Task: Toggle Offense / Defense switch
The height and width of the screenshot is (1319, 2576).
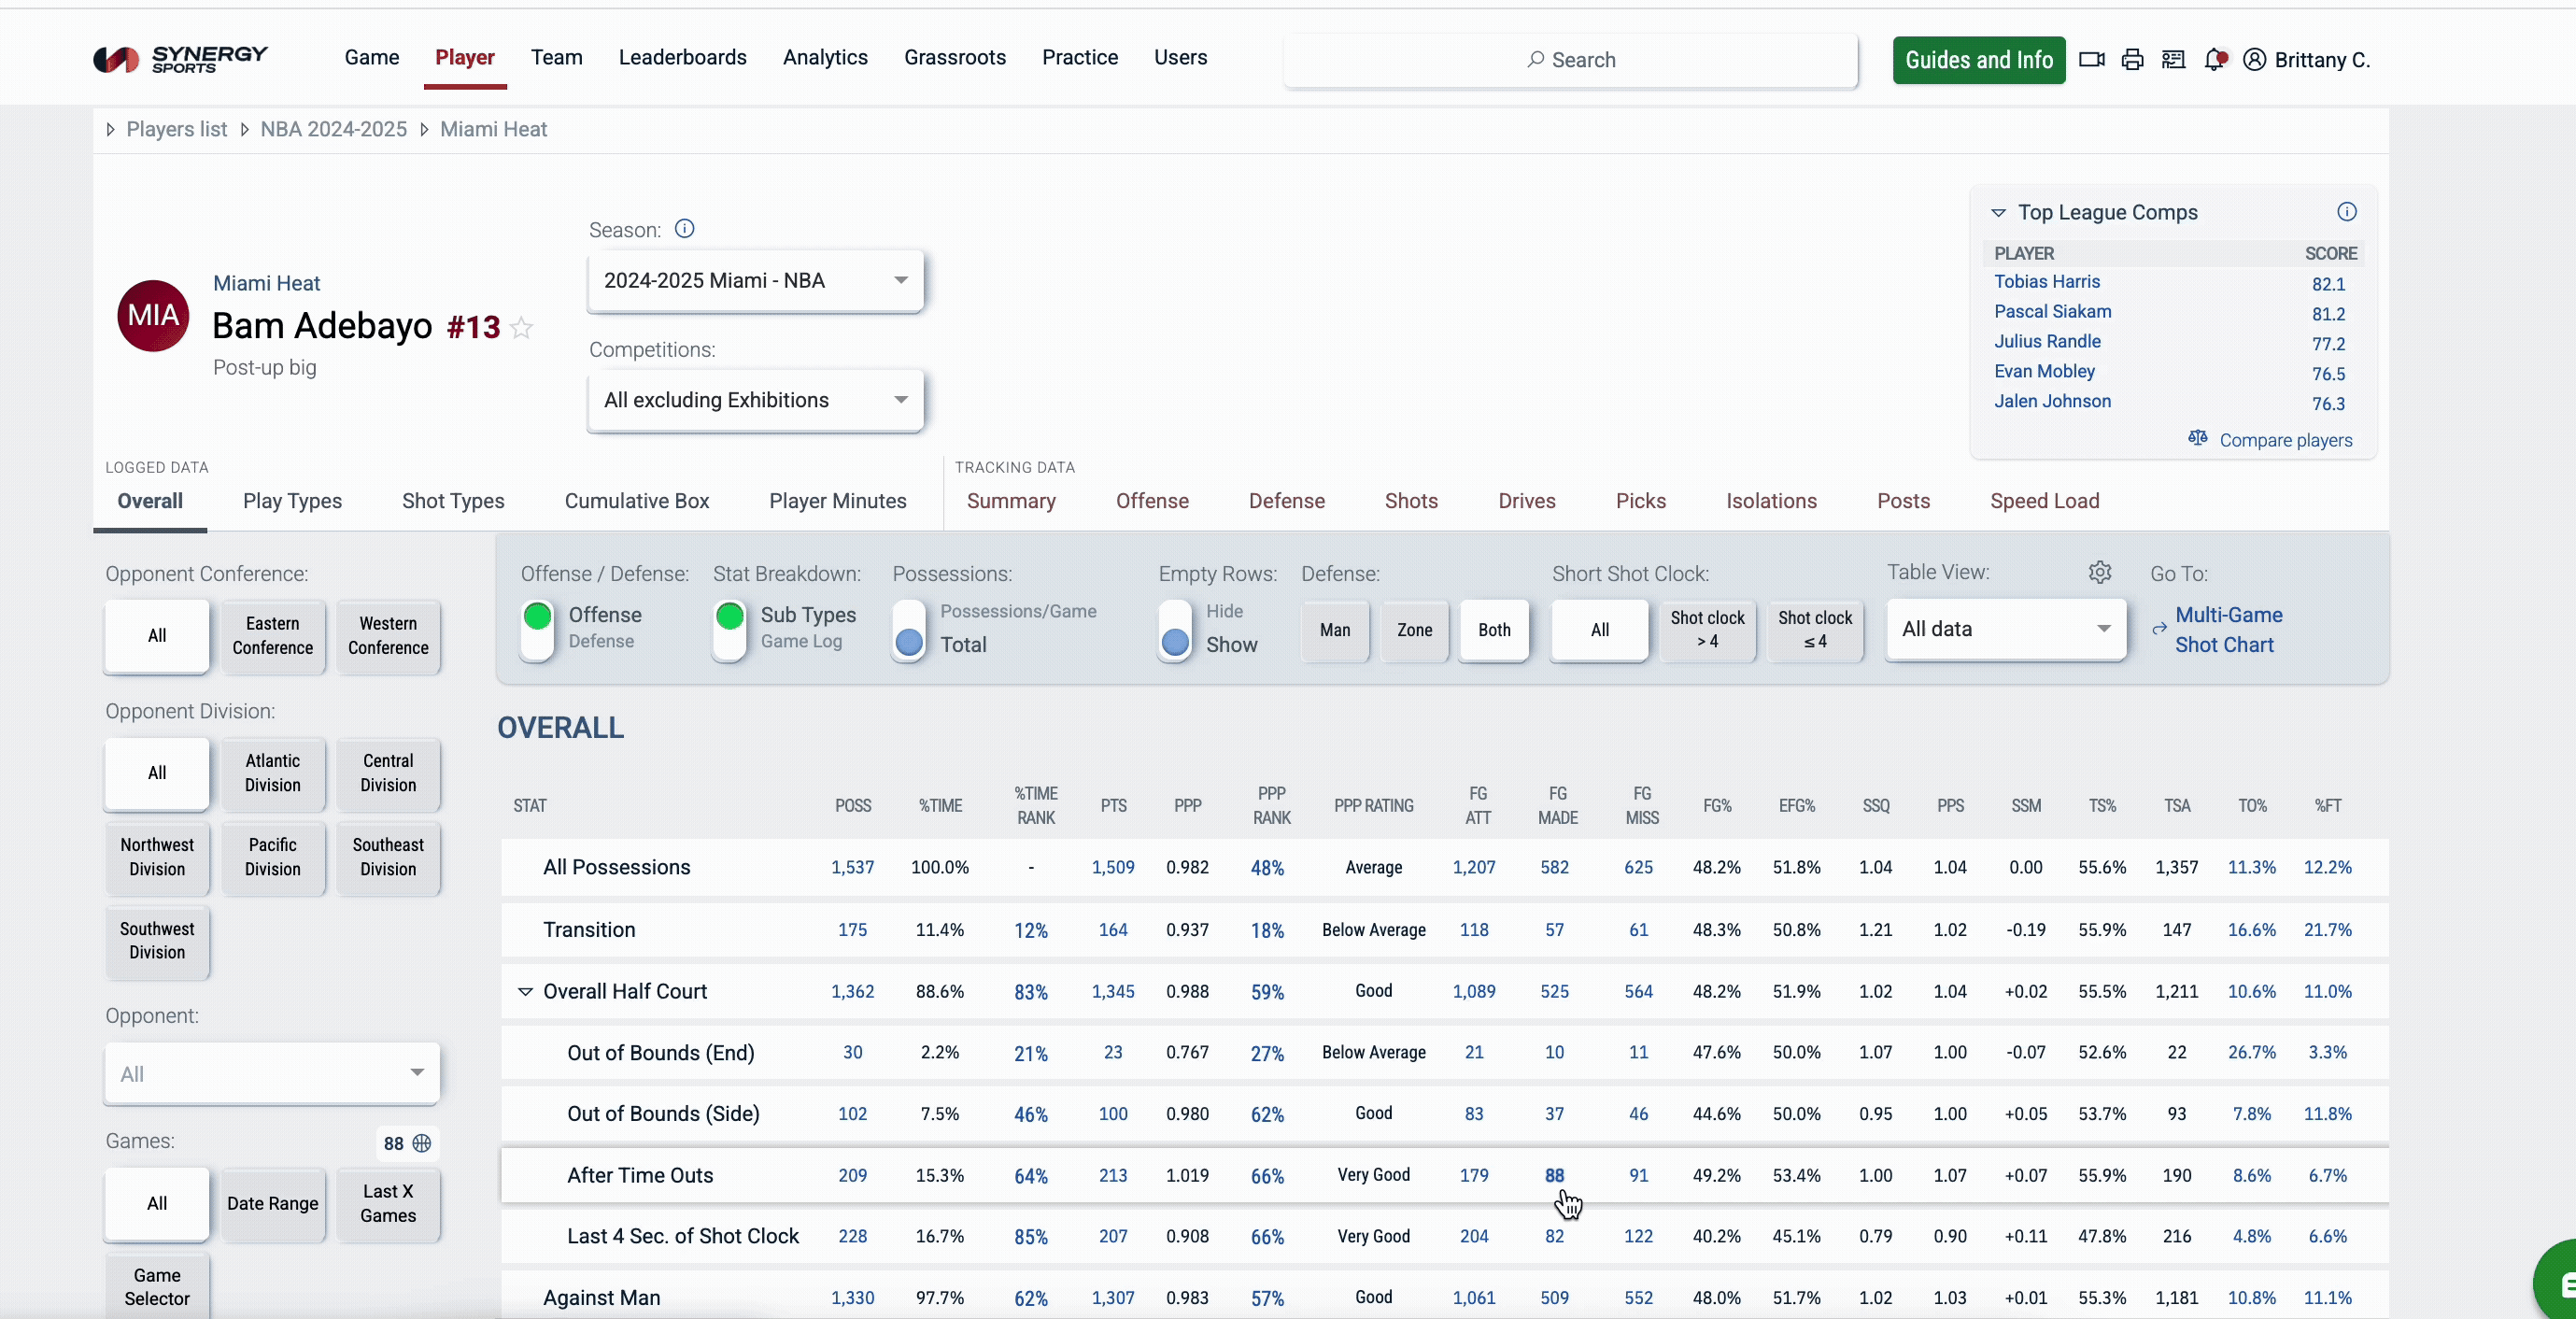Action: point(538,629)
